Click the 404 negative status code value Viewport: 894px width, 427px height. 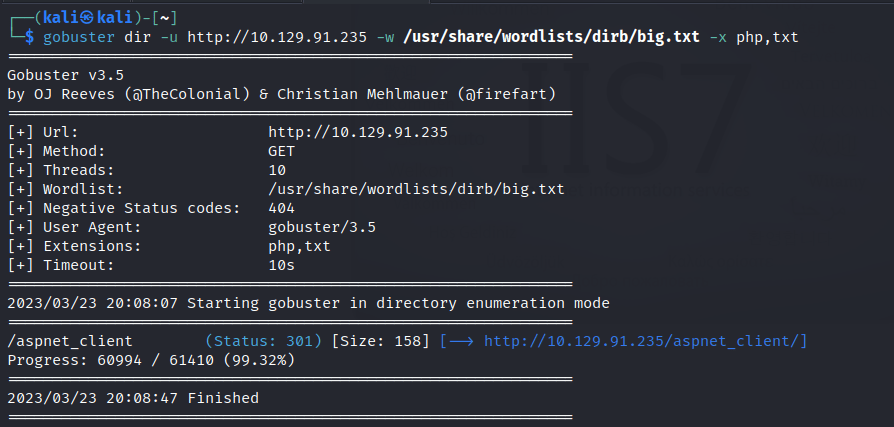click(282, 208)
